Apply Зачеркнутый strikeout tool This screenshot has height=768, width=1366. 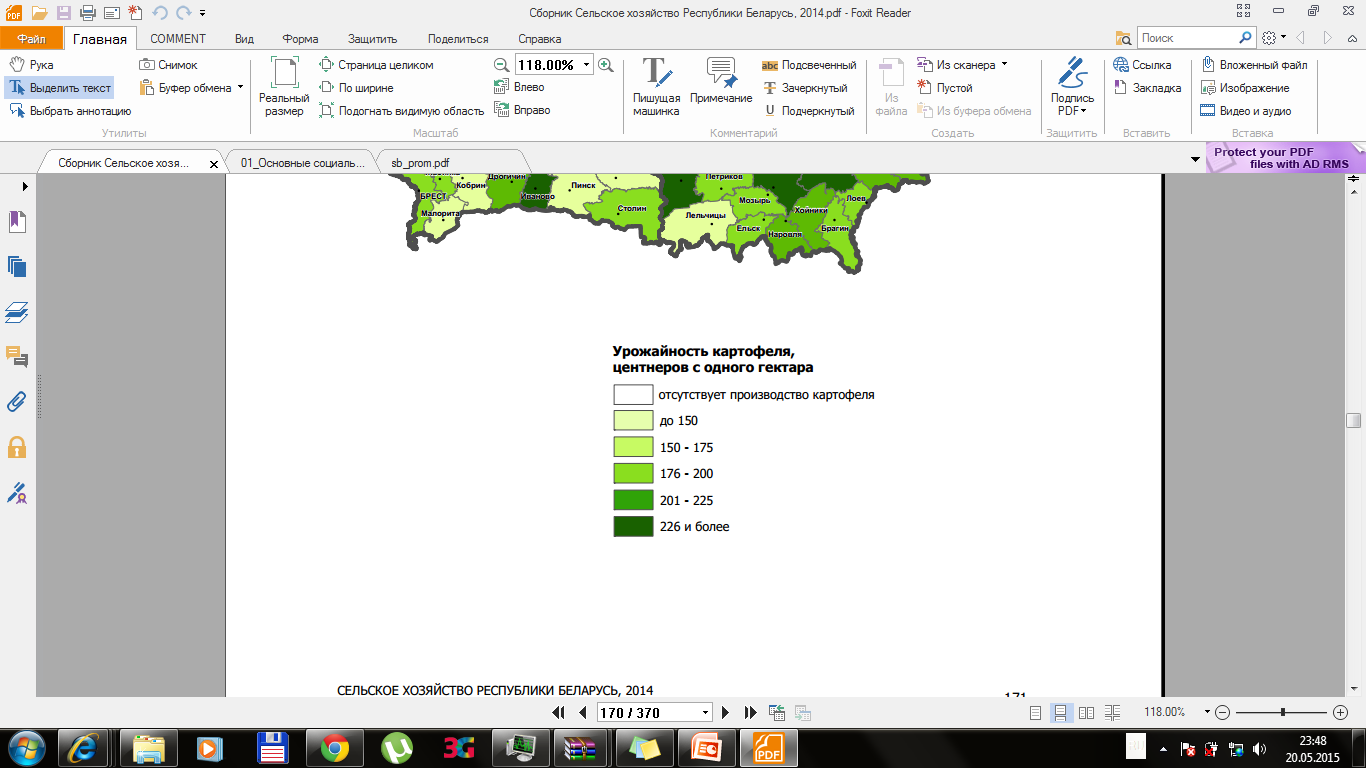pos(805,88)
